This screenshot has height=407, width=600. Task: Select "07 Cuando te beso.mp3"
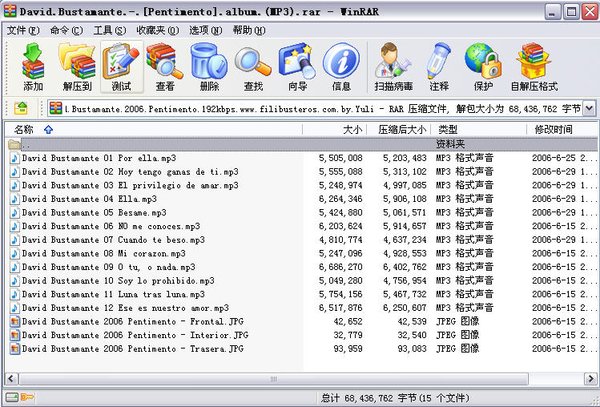click(x=113, y=240)
